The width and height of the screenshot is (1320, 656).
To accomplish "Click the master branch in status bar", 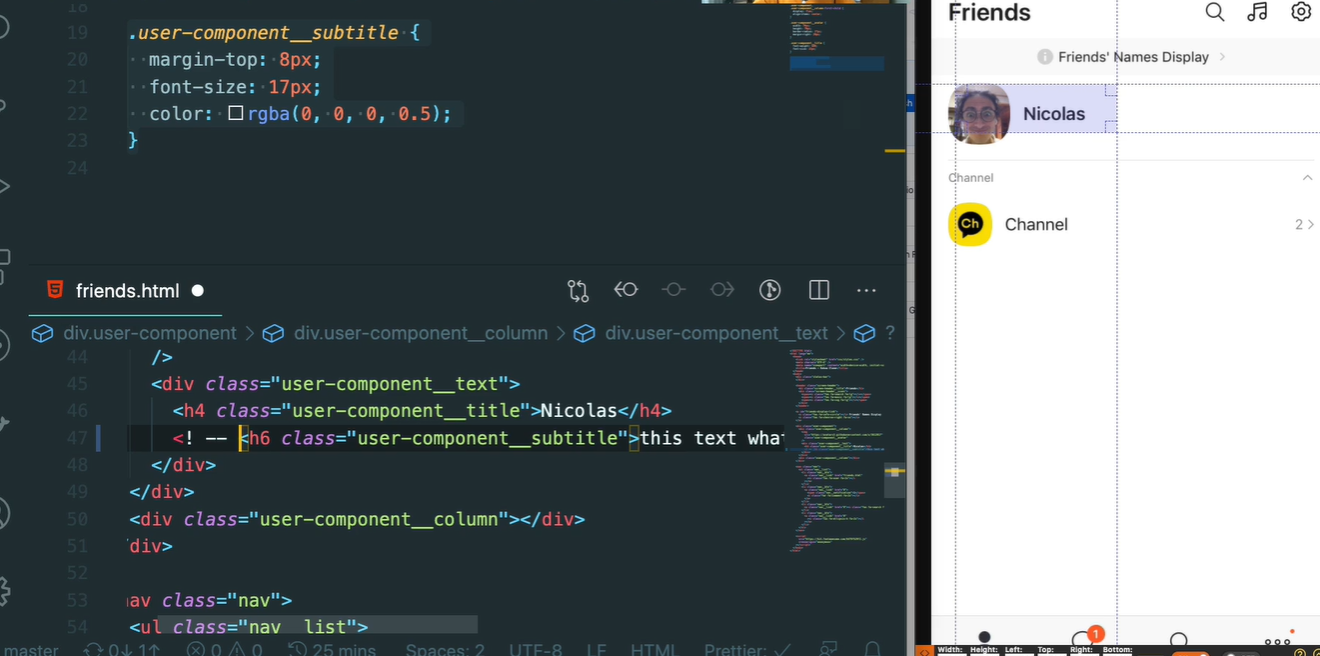I will tap(30, 649).
